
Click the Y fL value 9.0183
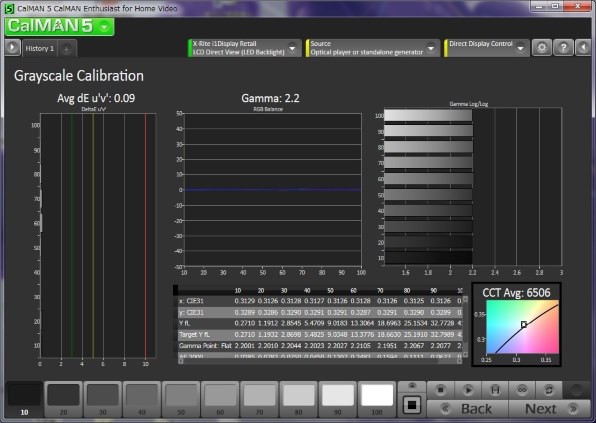338,323
